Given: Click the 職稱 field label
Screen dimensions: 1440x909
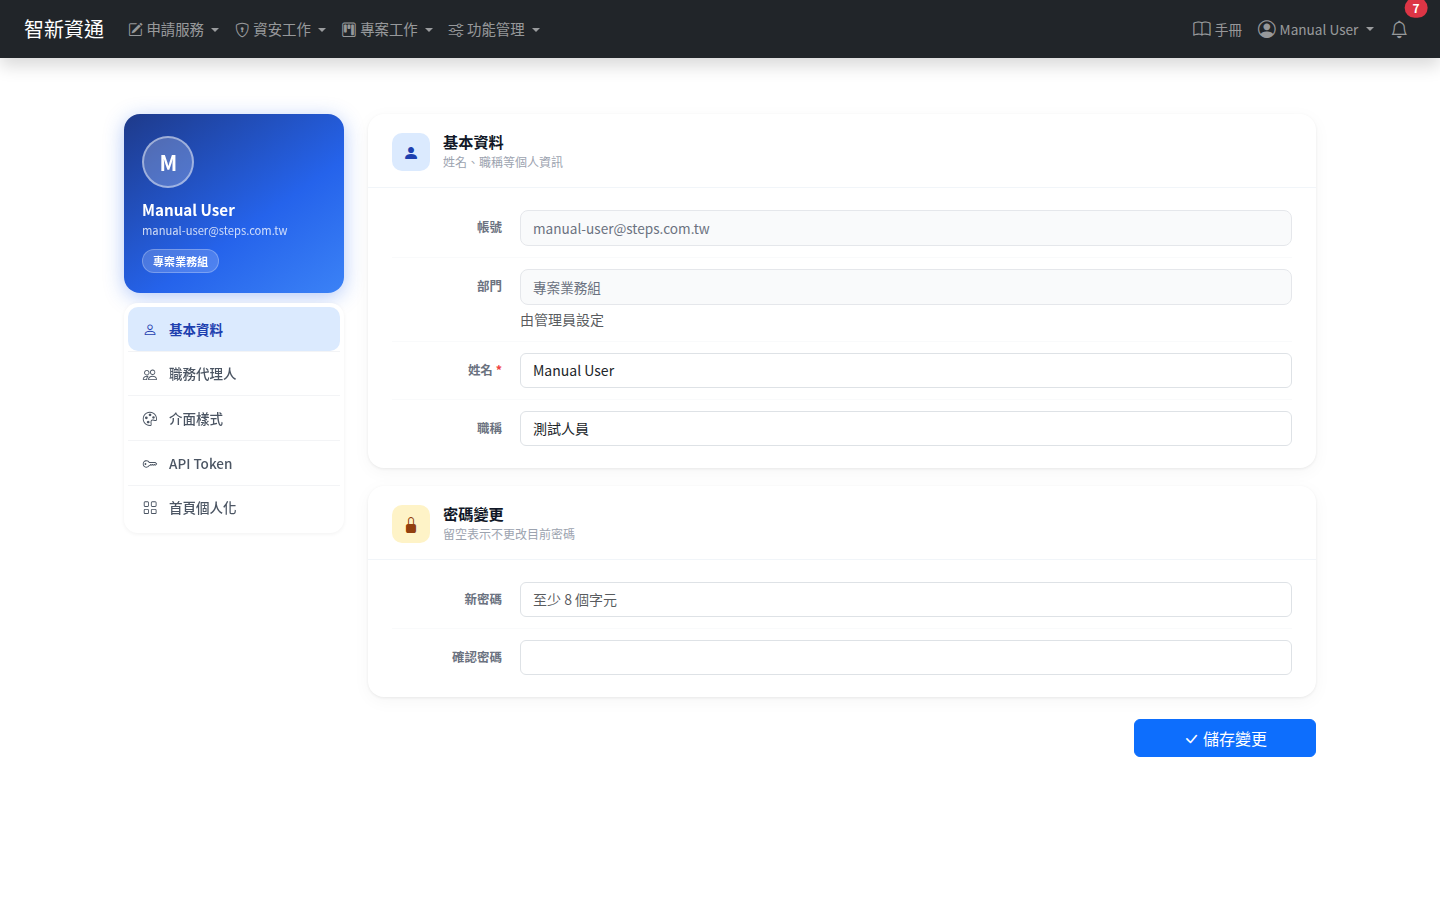Looking at the screenshot, I should click(489, 428).
